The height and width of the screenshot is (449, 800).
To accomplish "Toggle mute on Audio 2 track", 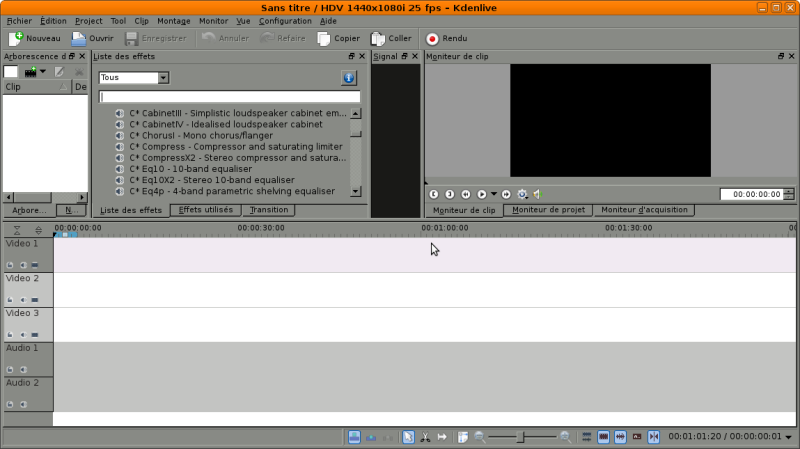I will tap(23, 404).
